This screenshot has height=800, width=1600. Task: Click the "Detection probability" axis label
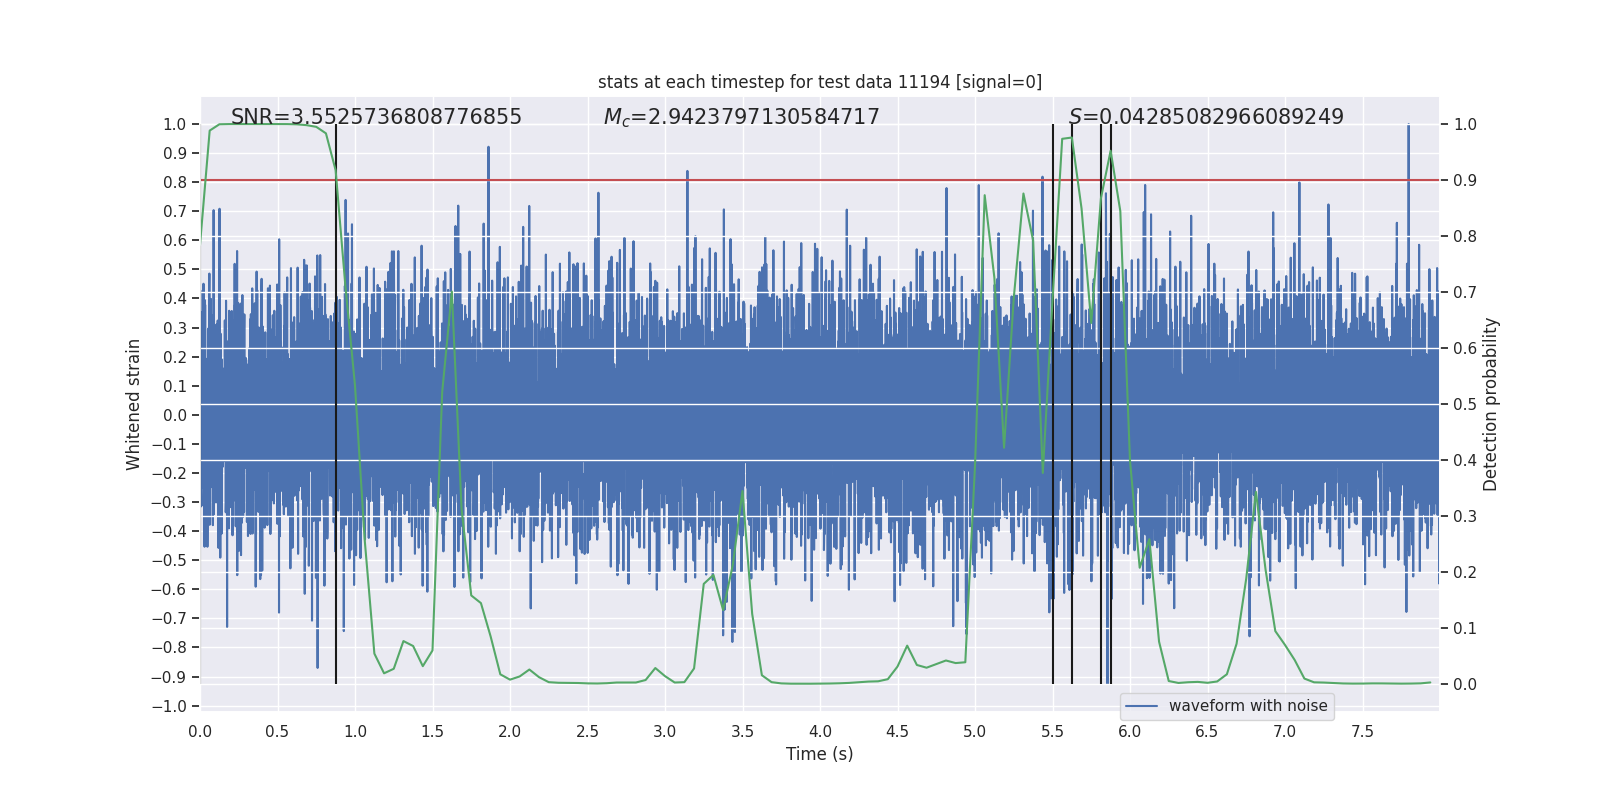1491,404
